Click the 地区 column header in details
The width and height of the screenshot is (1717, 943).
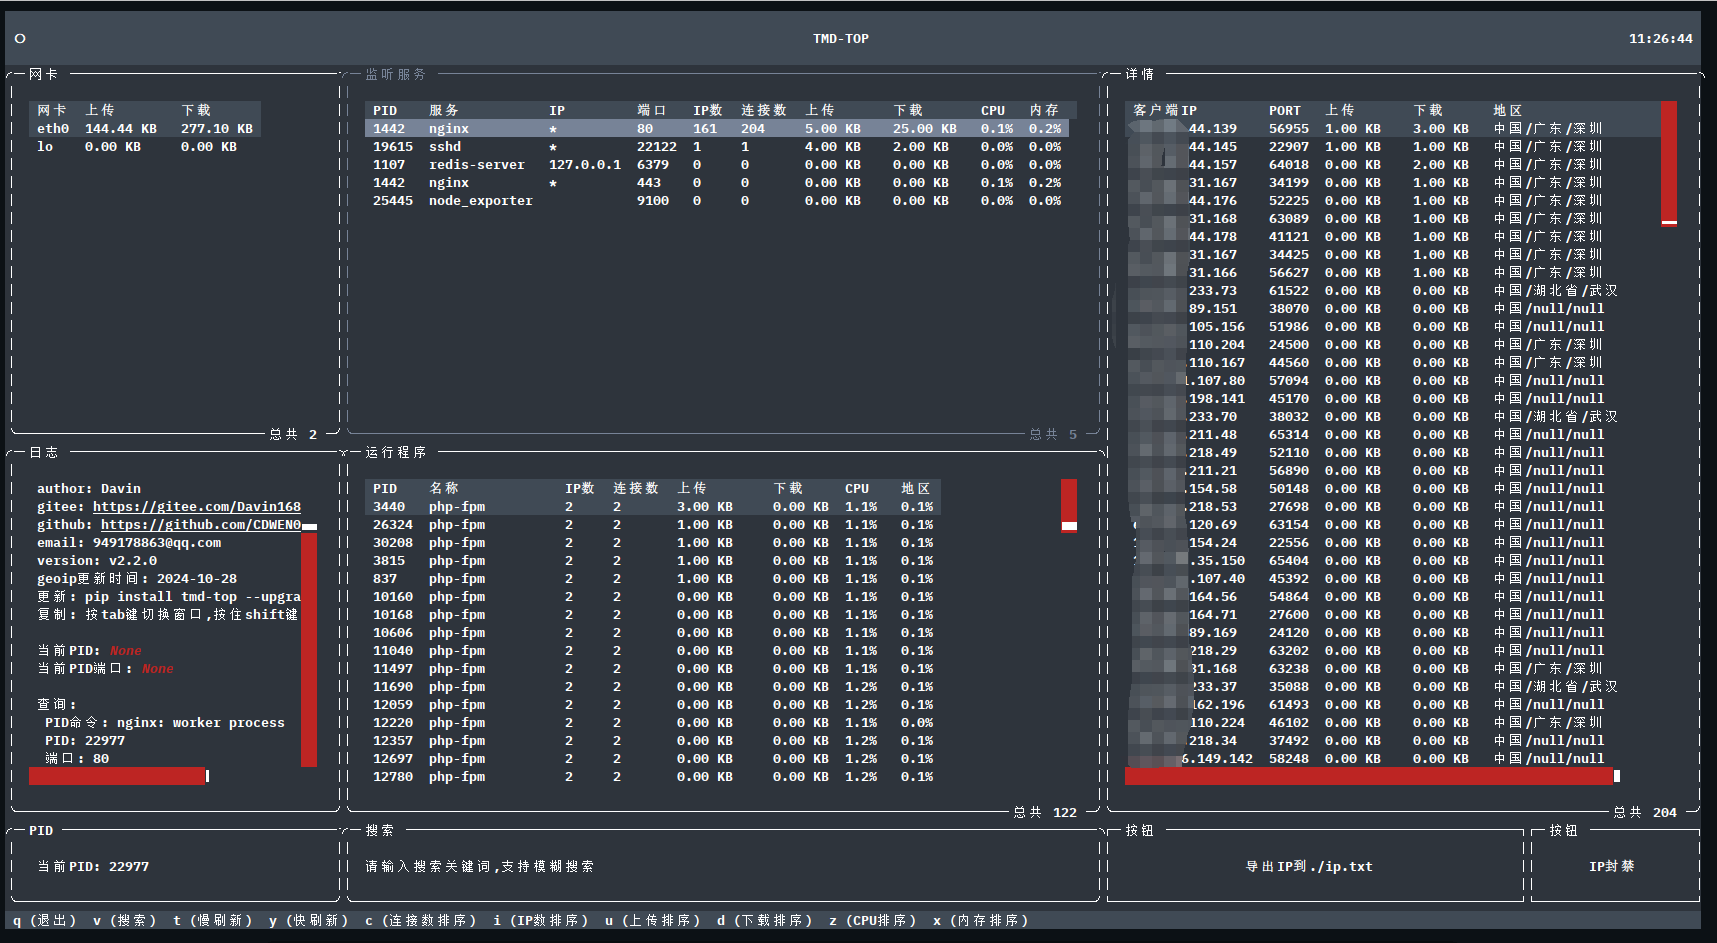pyautogui.click(x=1508, y=111)
